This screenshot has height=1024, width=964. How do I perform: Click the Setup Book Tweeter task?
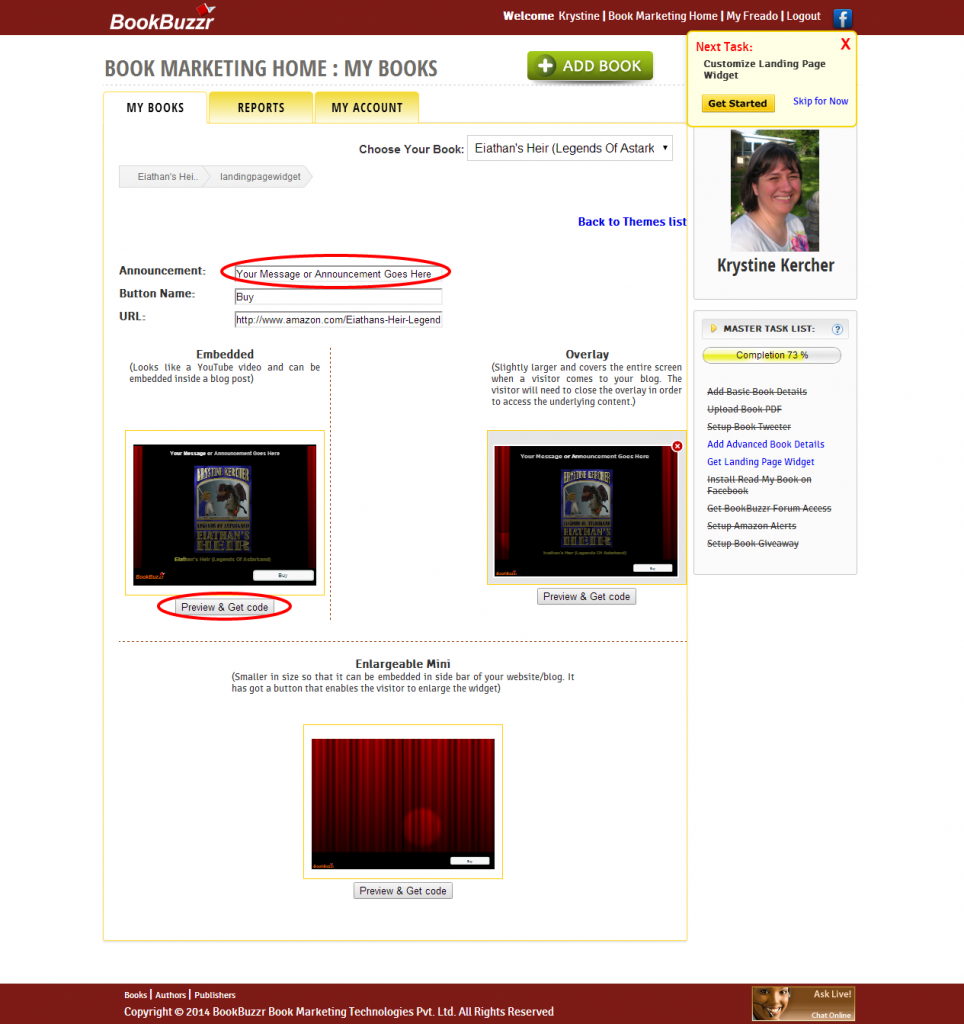(749, 426)
